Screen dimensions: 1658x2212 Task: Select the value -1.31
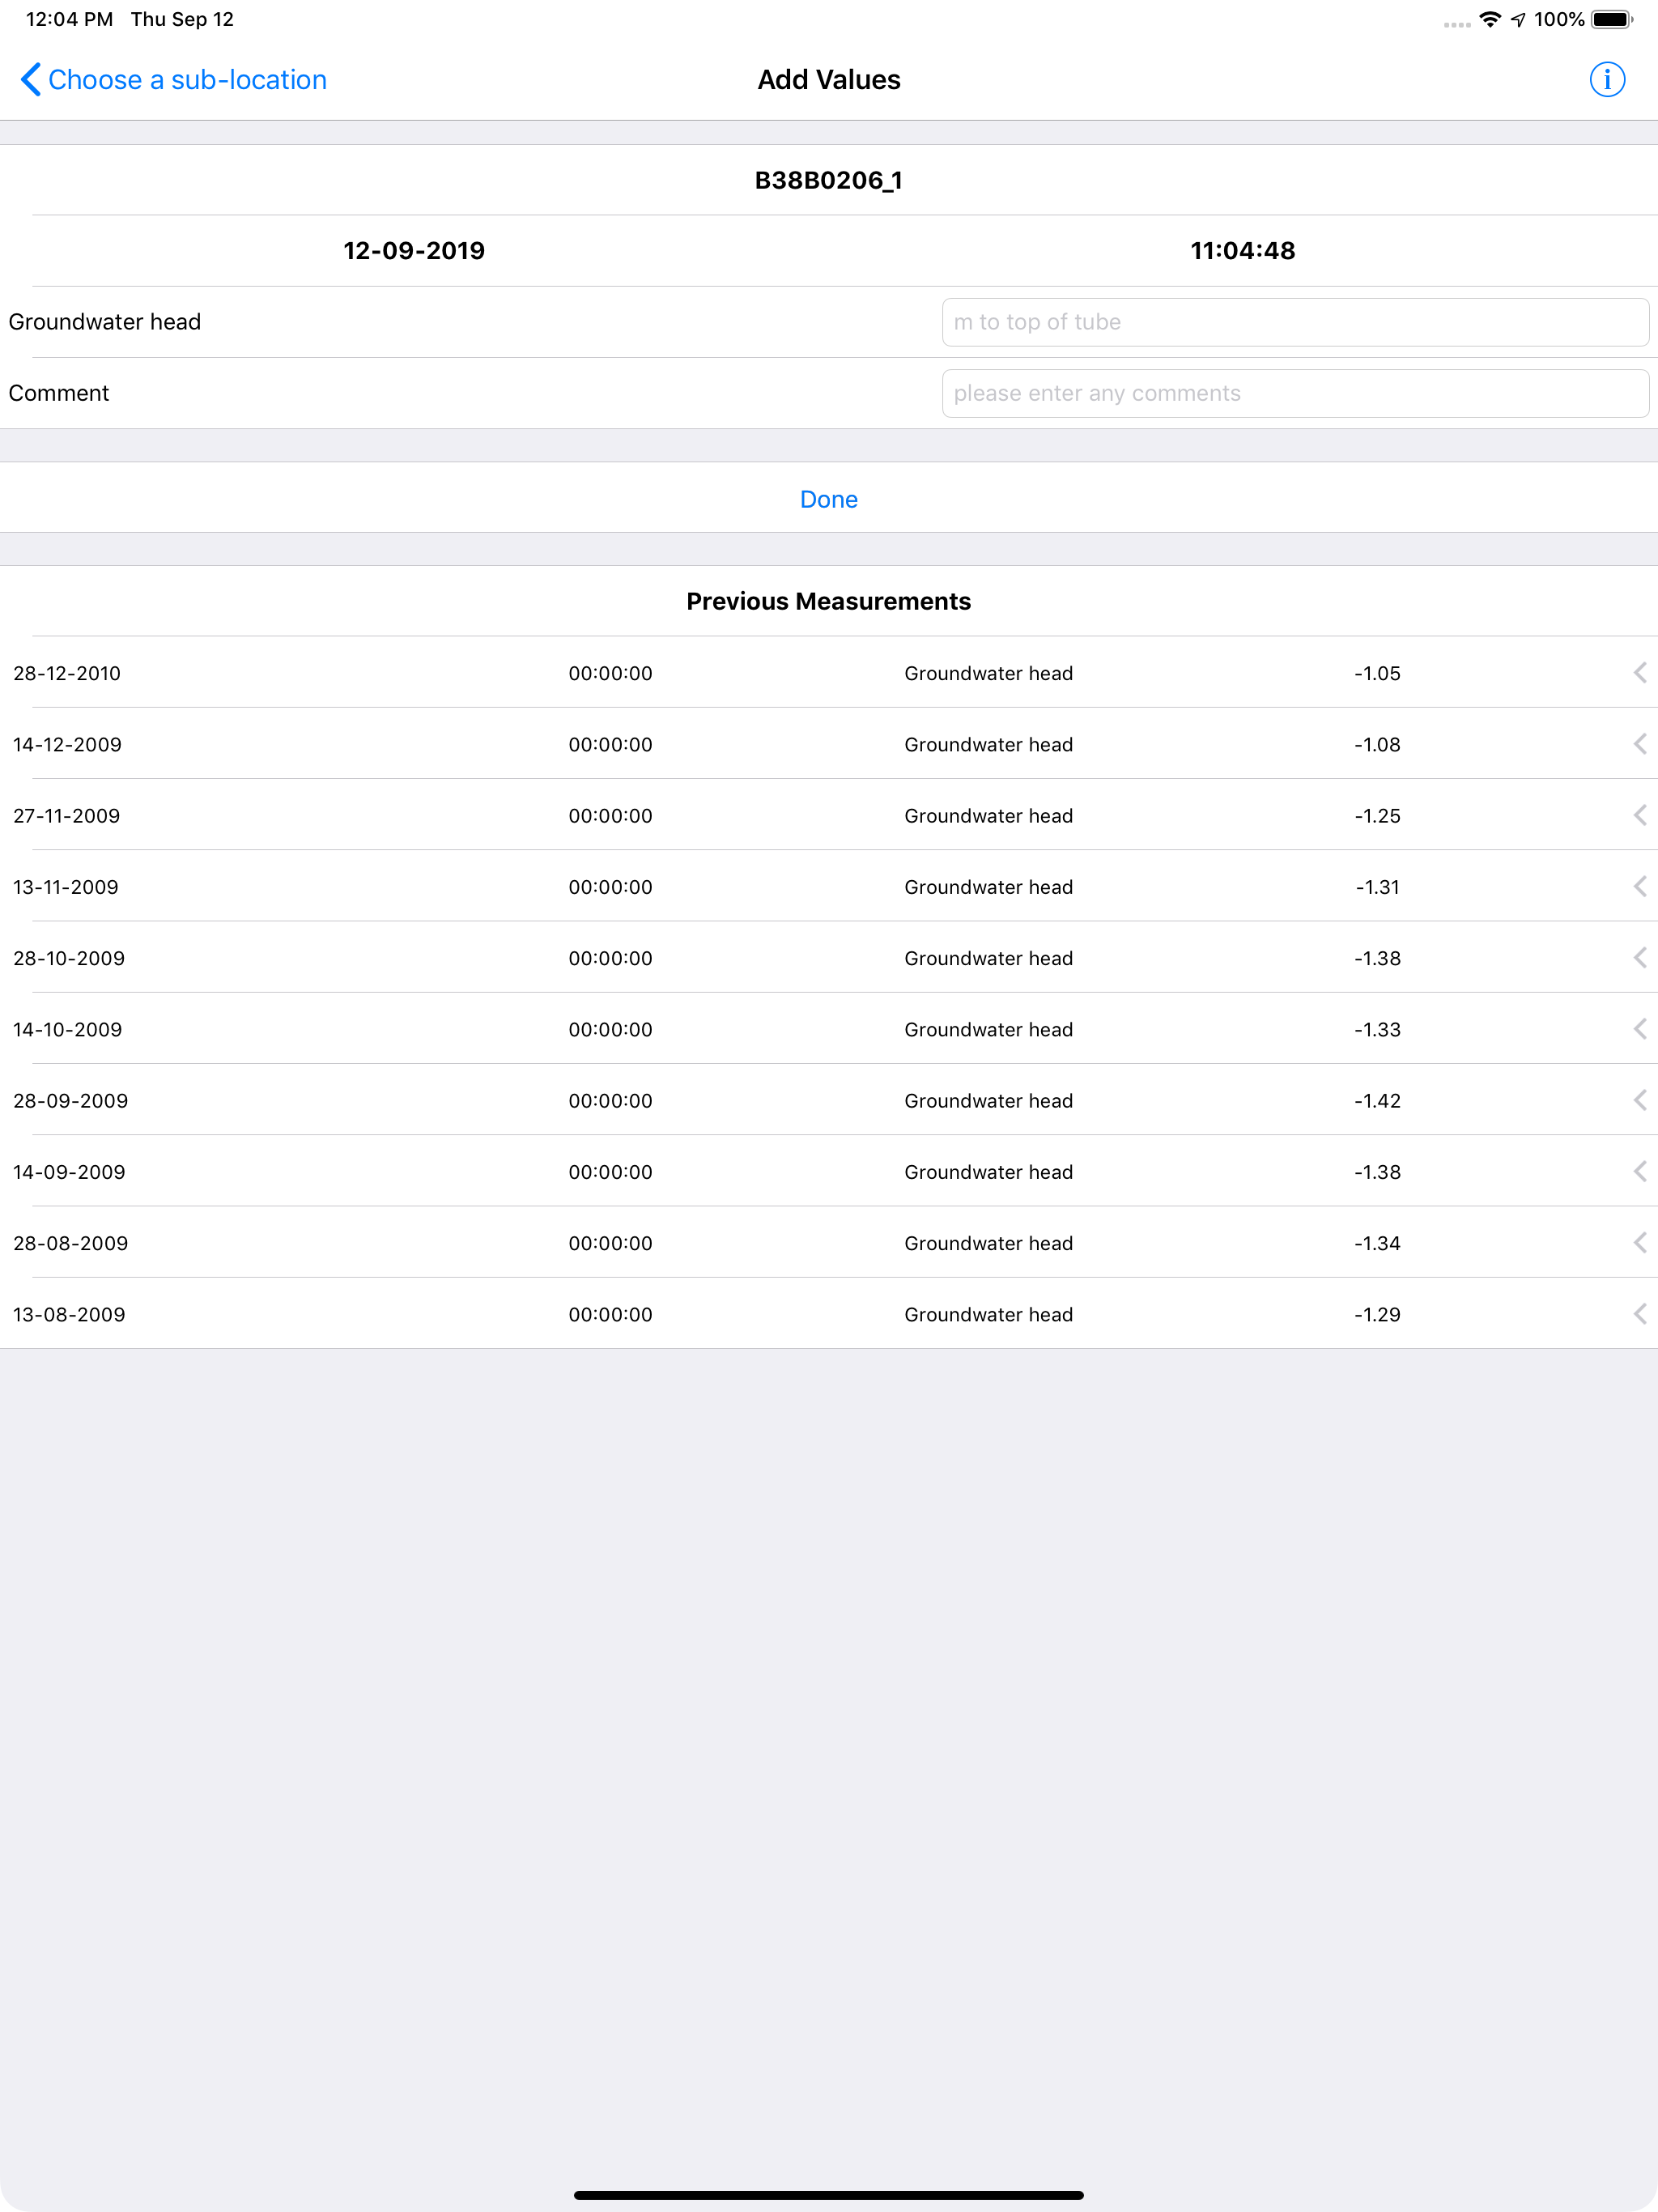pyautogui.click(x=1377, y=887)
